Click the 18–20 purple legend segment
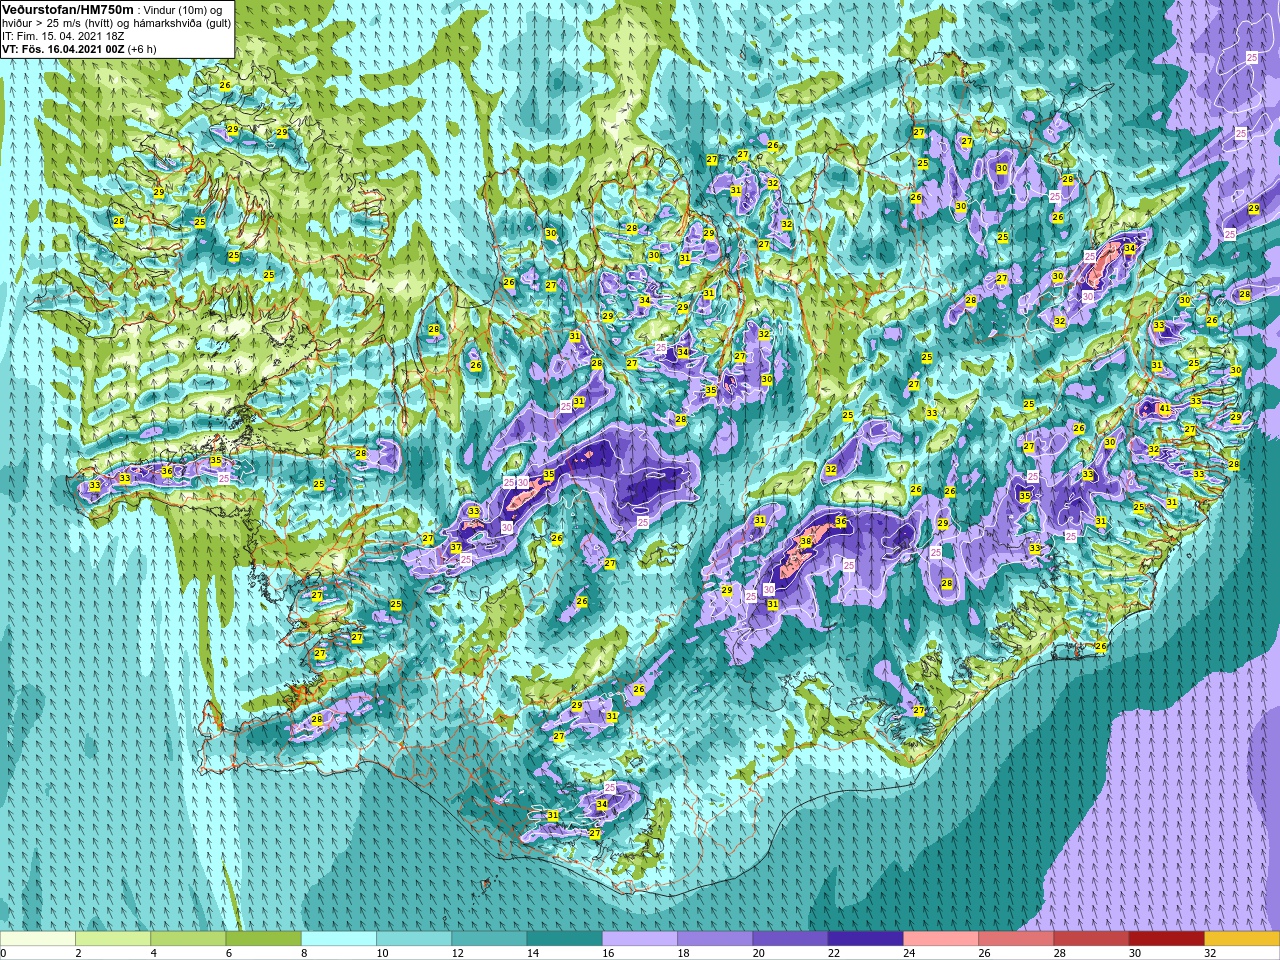 pos(715,938)
